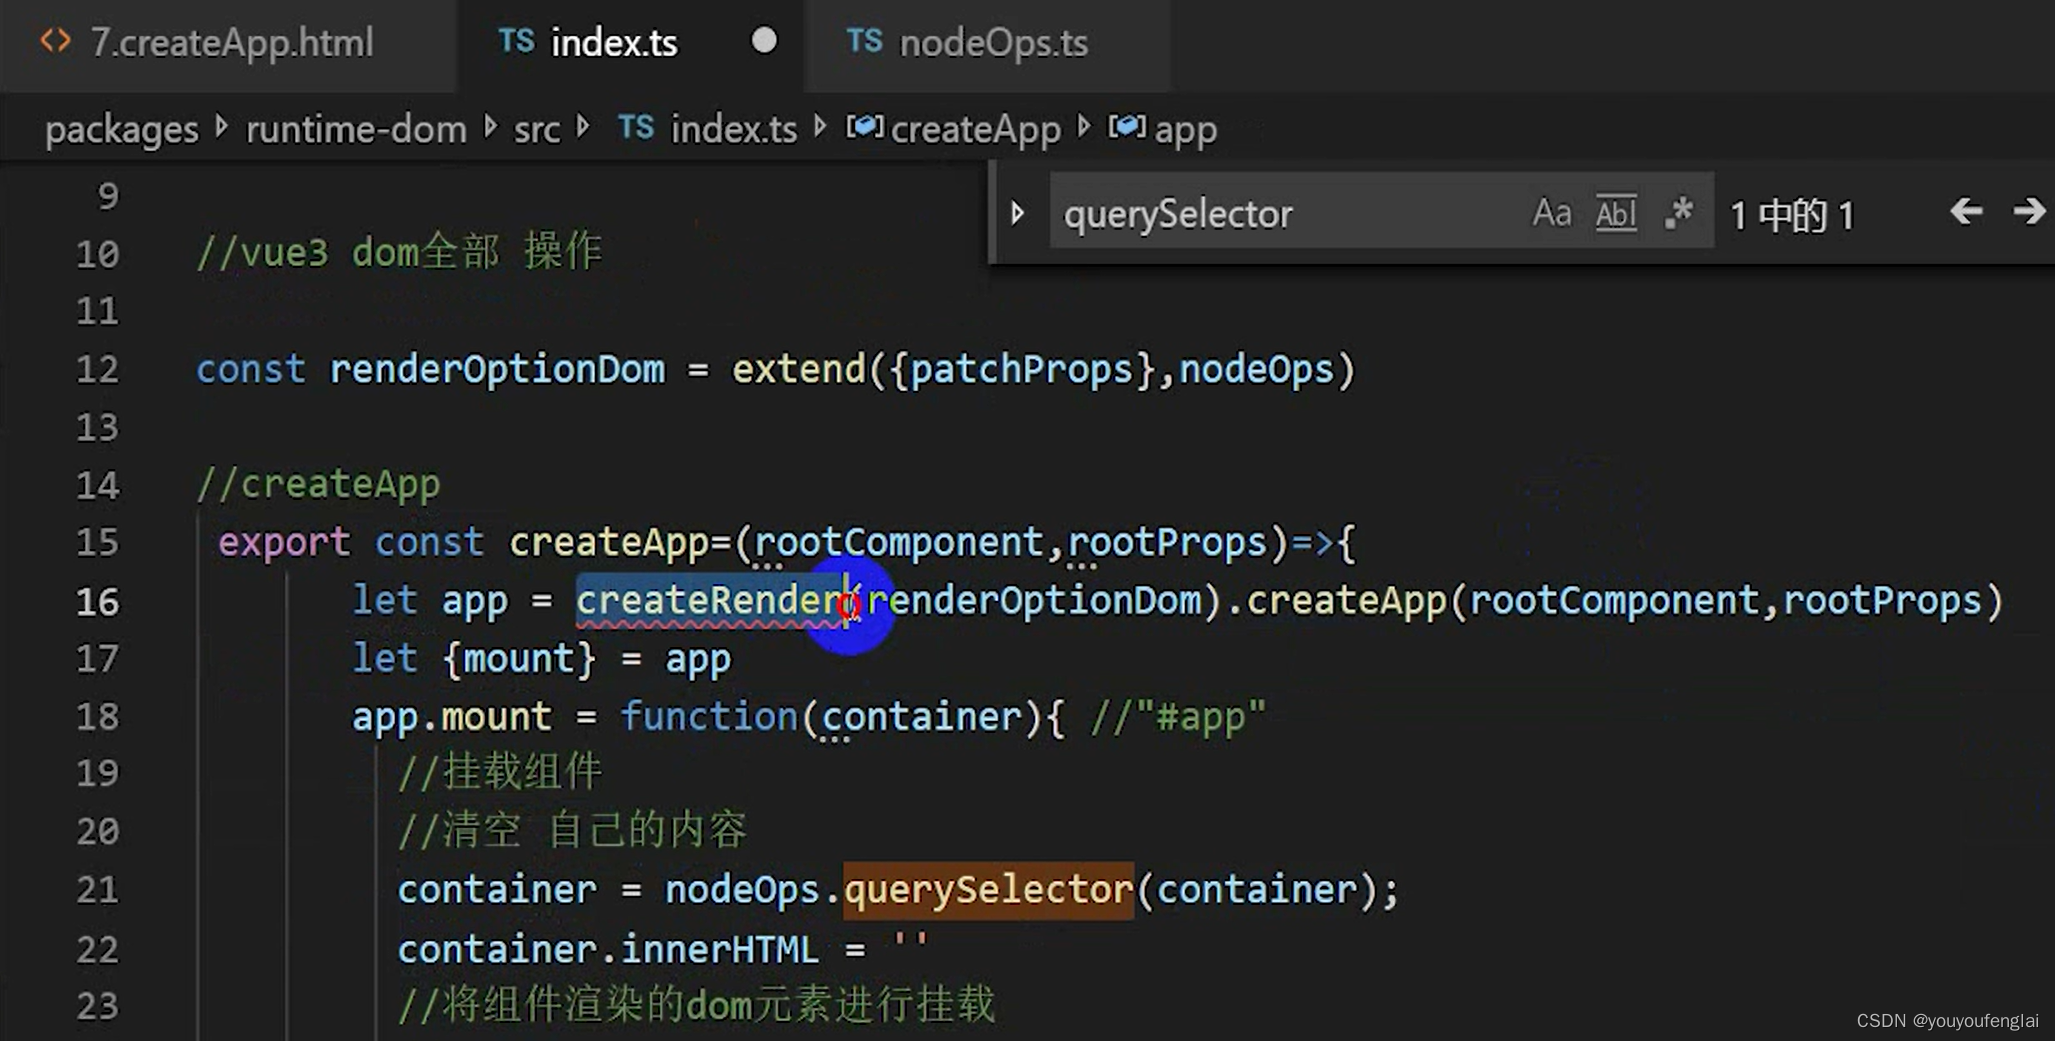Click line number 16 in the gutter
Viewport: 2055px width, 1041px height.
pos(97,602)
